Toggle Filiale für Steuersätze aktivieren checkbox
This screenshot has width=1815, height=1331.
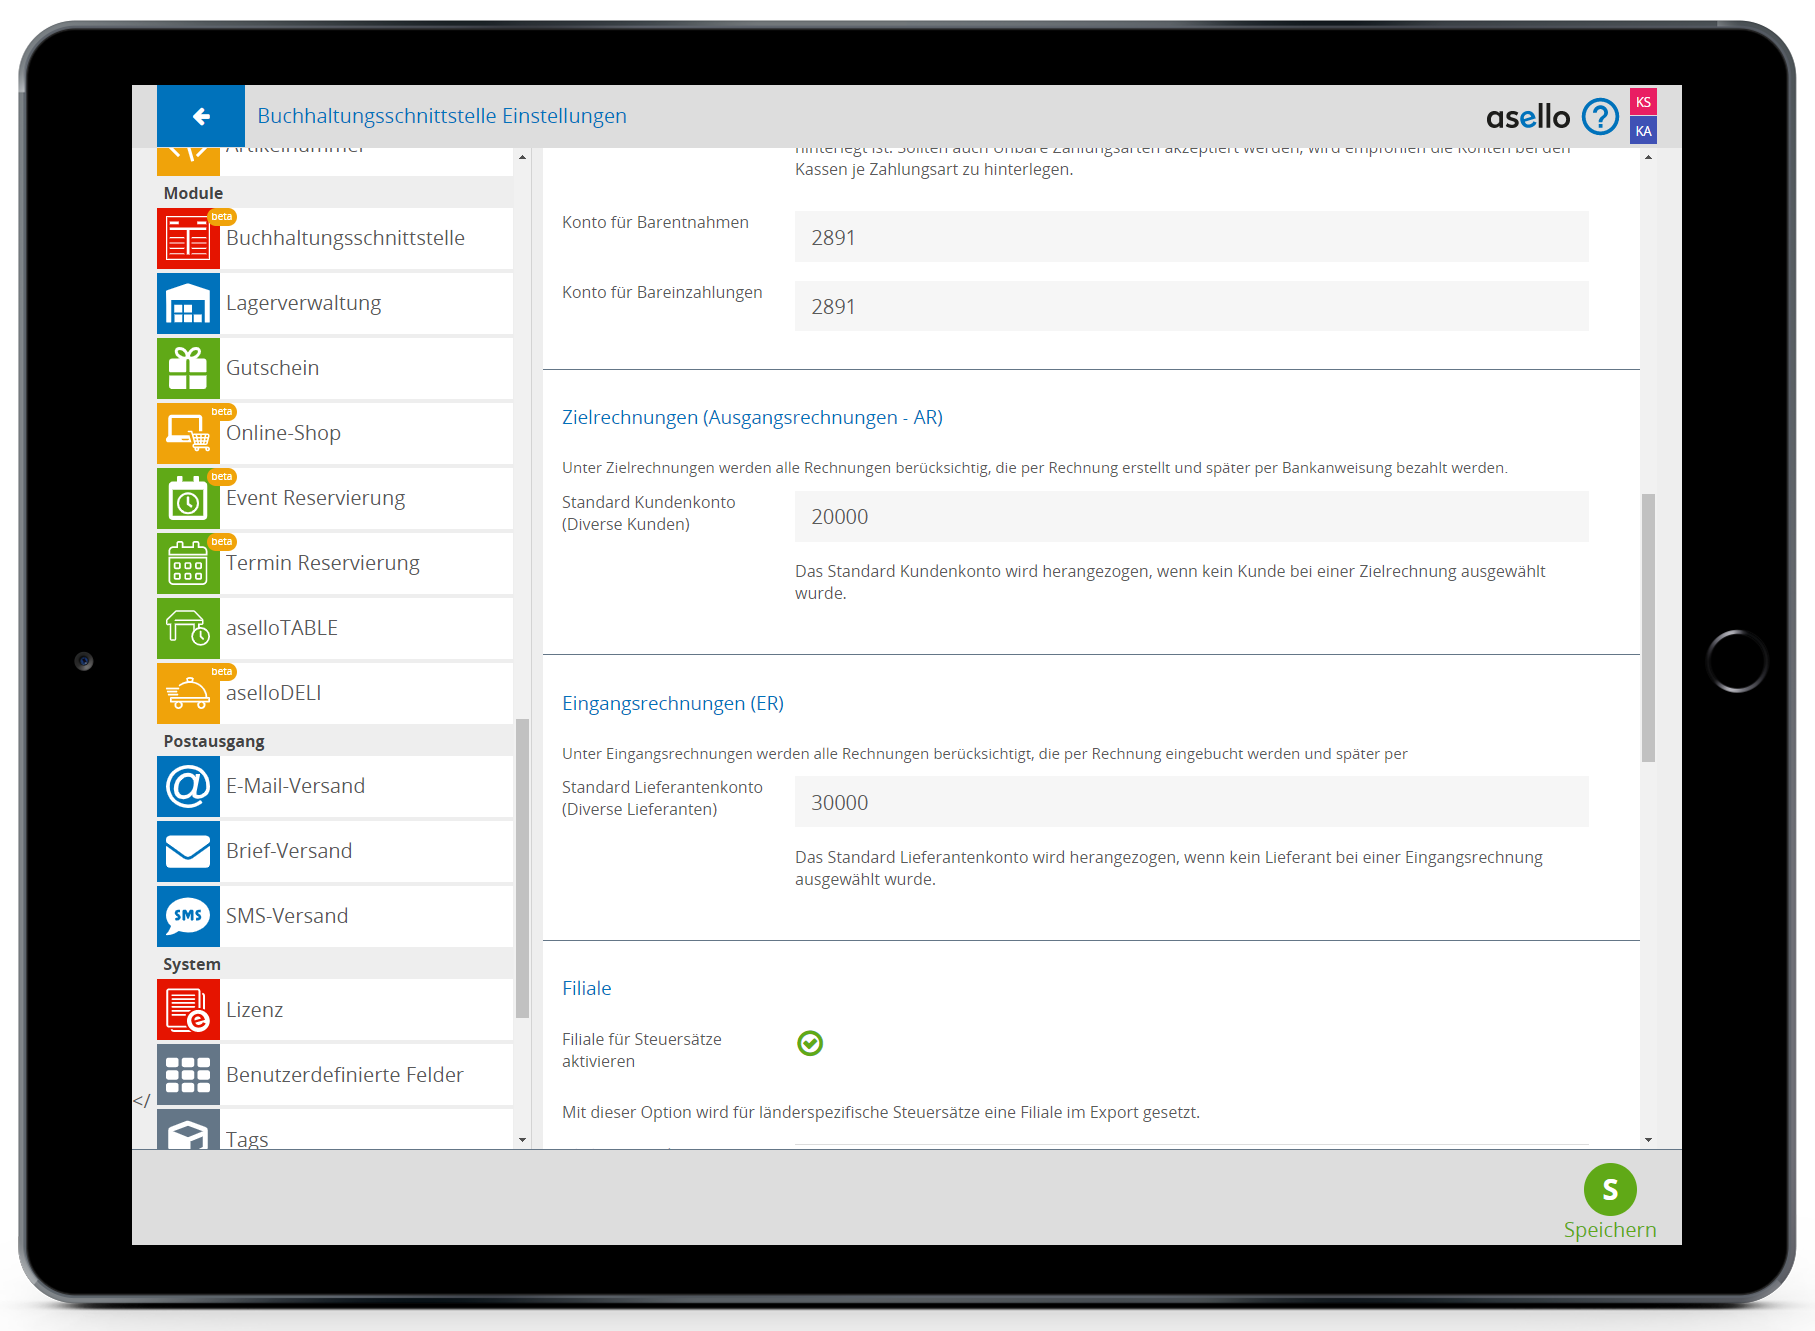click(x=810, y=1043)
